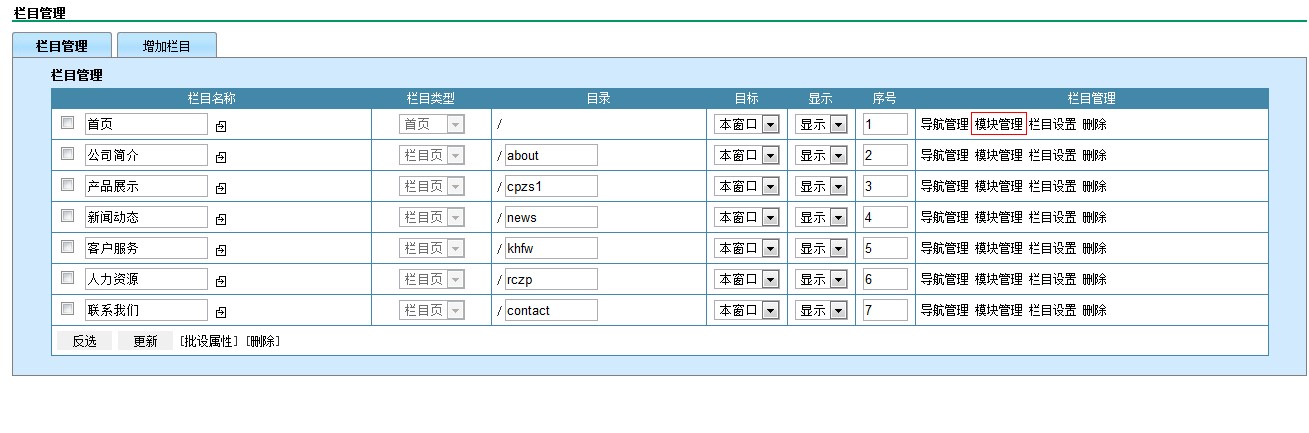Click the small icon beside 首页 name field
Image resolution: width=1309 pixels, height=433 pixels.
(x=221, y=126)
